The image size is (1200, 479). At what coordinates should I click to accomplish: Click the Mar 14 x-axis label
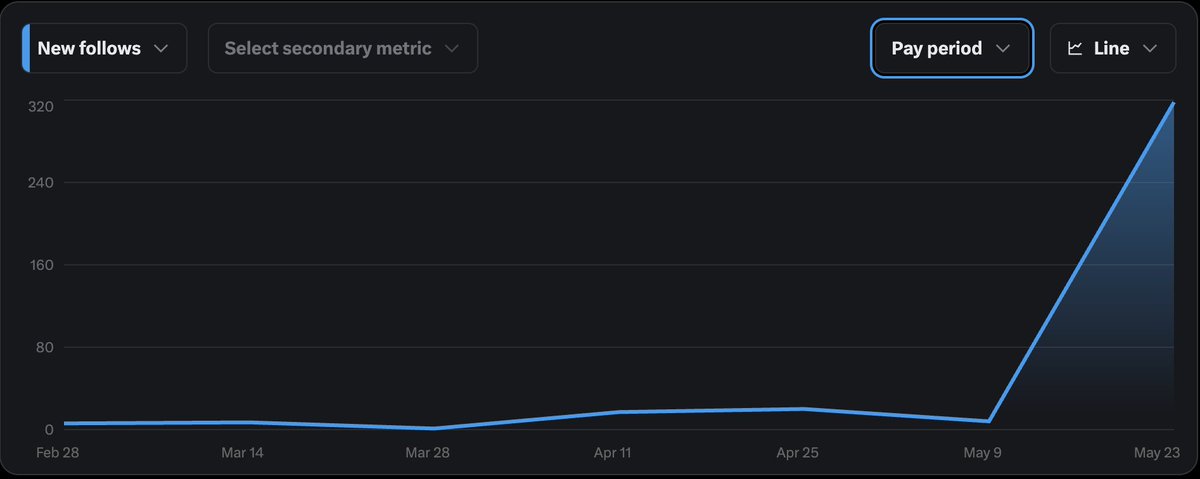pyautogui.click(x=242, y=453)
